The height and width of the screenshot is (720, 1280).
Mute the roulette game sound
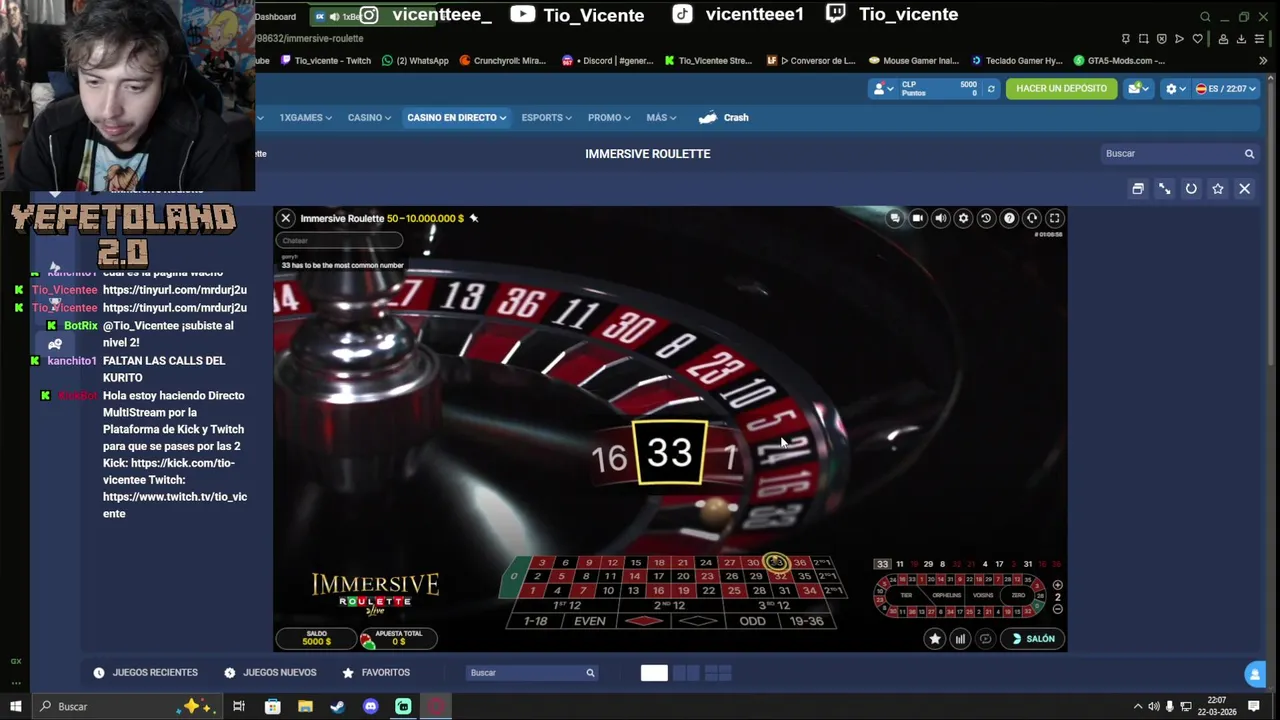click(941, 218)
